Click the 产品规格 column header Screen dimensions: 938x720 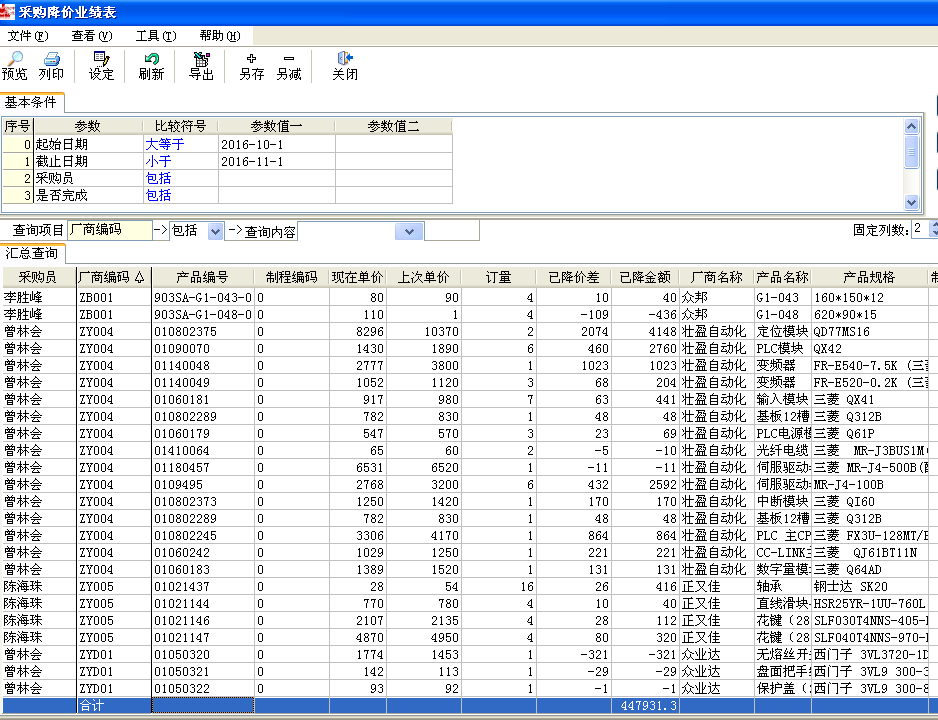point(869,277)
